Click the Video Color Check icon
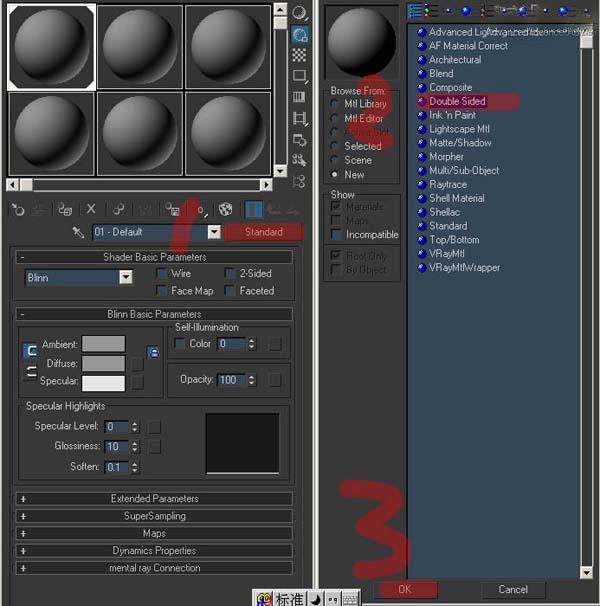This screenshot has height=606, width=600. pyautogui.click(x=299, y=97)
